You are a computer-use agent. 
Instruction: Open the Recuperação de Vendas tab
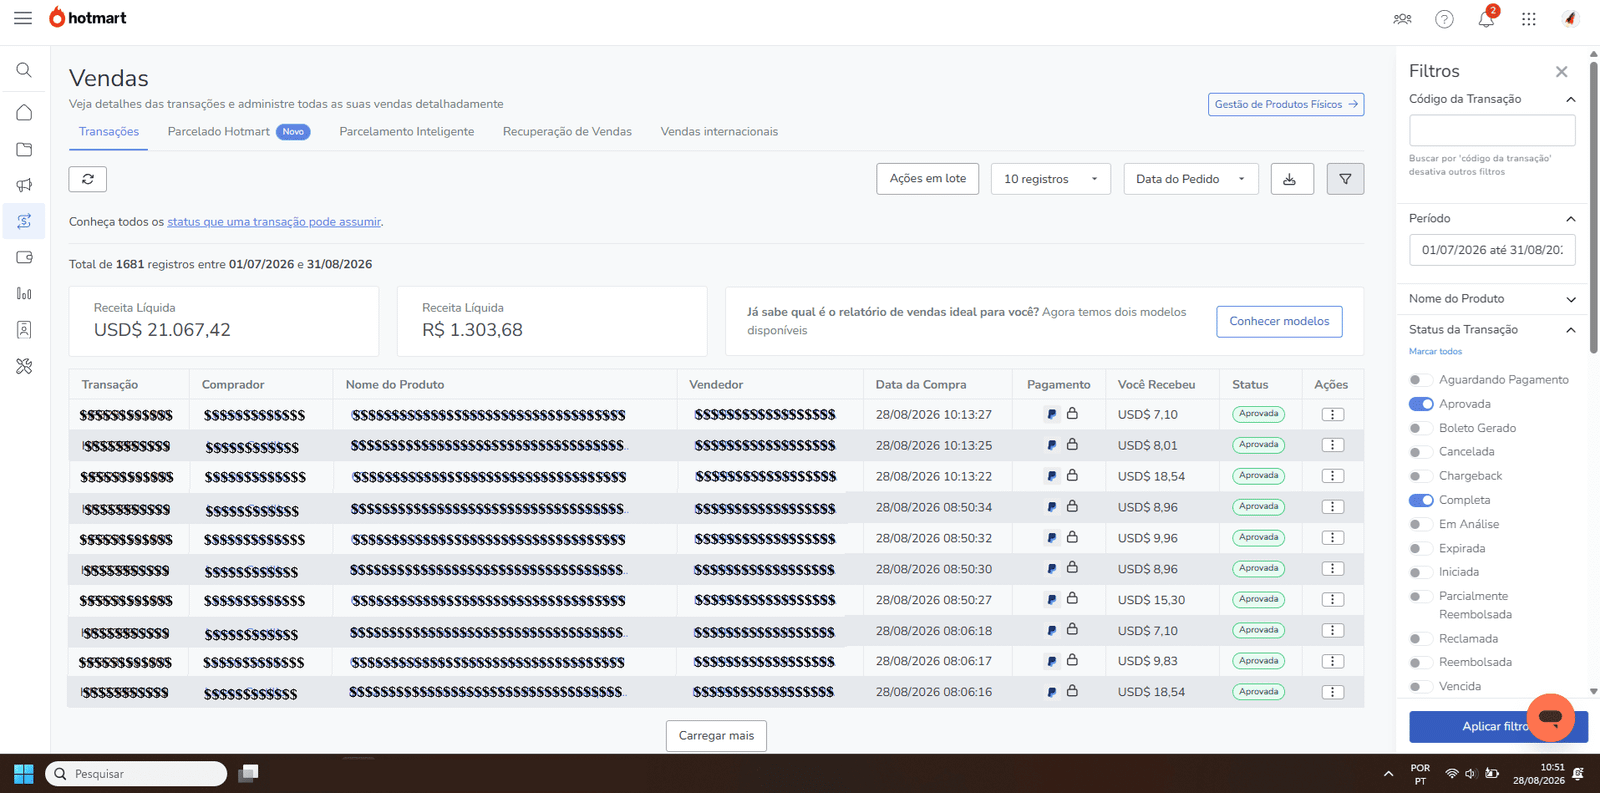point(567,132)
